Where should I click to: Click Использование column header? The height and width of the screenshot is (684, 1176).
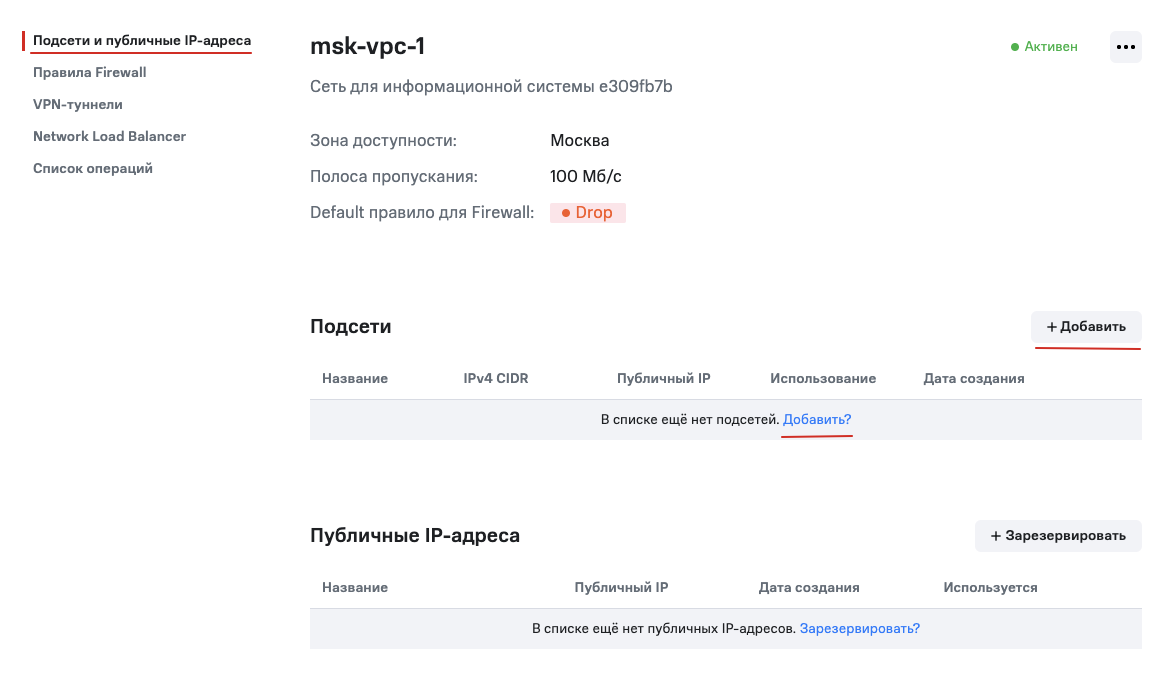(x=823, y=379)
